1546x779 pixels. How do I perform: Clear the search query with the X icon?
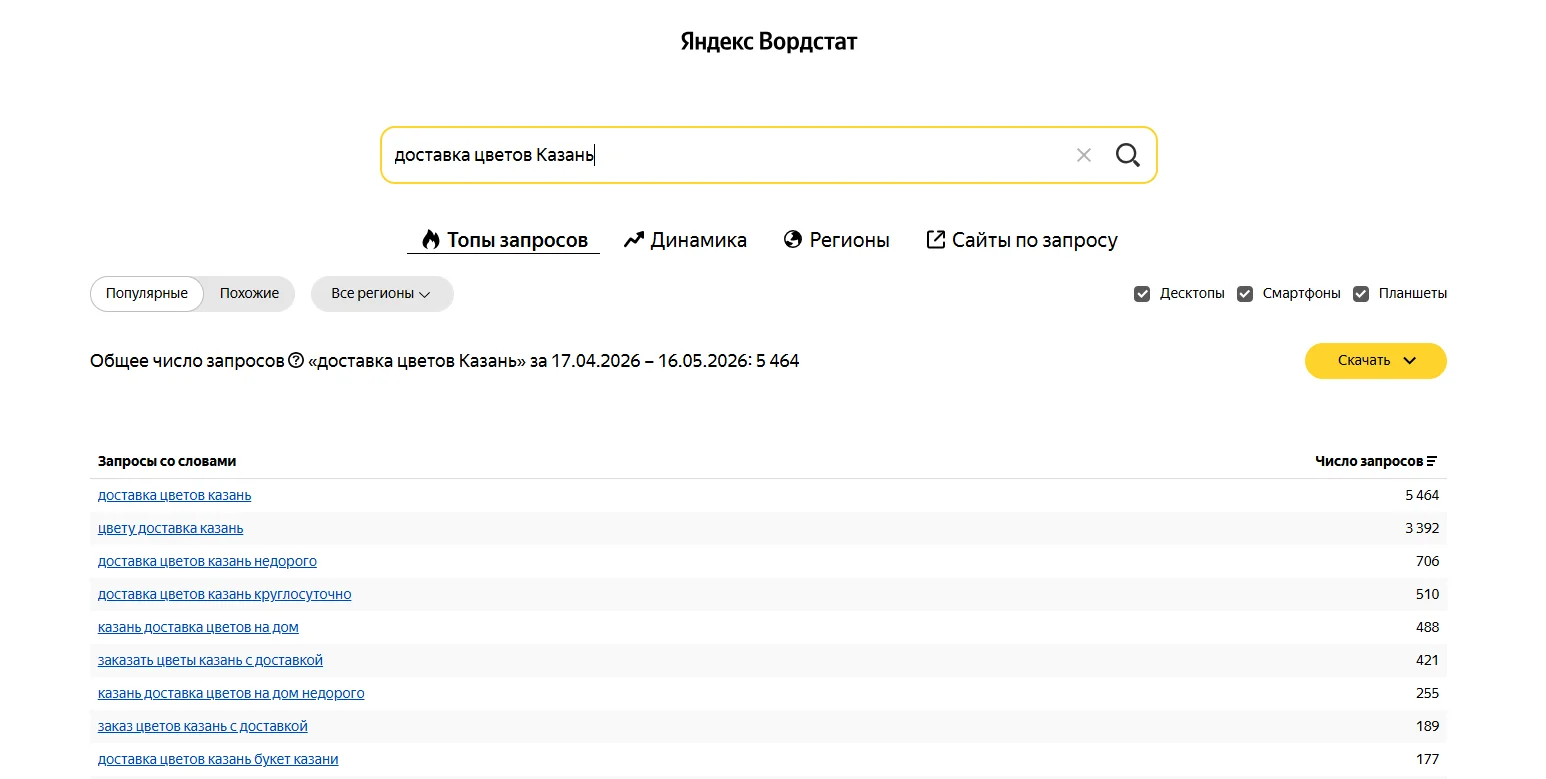pyautogui.click(x=1084, y=155)
